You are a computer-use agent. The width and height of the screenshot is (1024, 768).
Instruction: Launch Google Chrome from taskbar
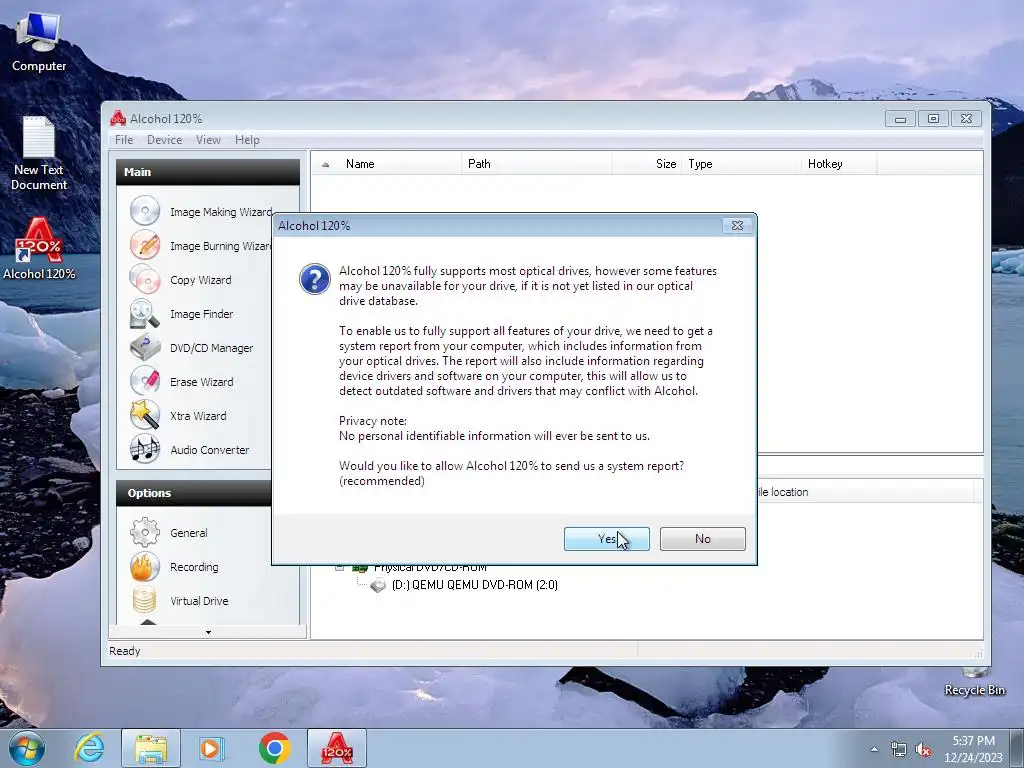[x=274, y=748]
